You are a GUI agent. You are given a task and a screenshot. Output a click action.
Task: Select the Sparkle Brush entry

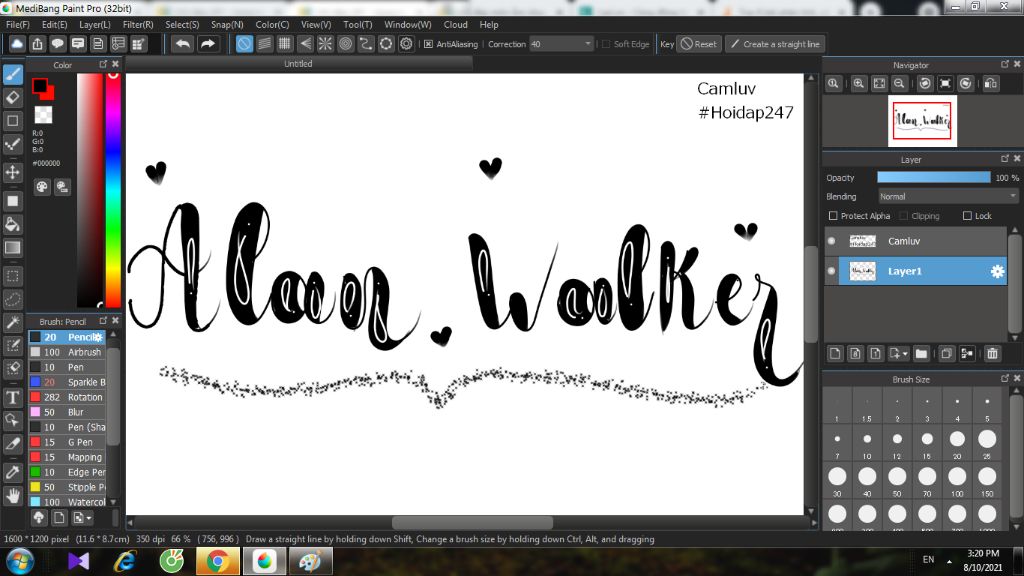coord(67,382)
